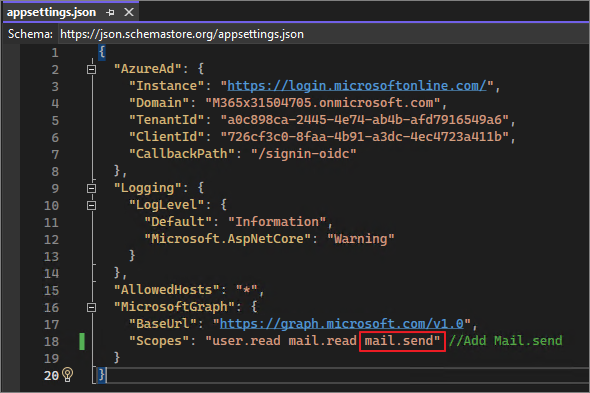
Task: Click the "Default" key
Action: point(178,222)
